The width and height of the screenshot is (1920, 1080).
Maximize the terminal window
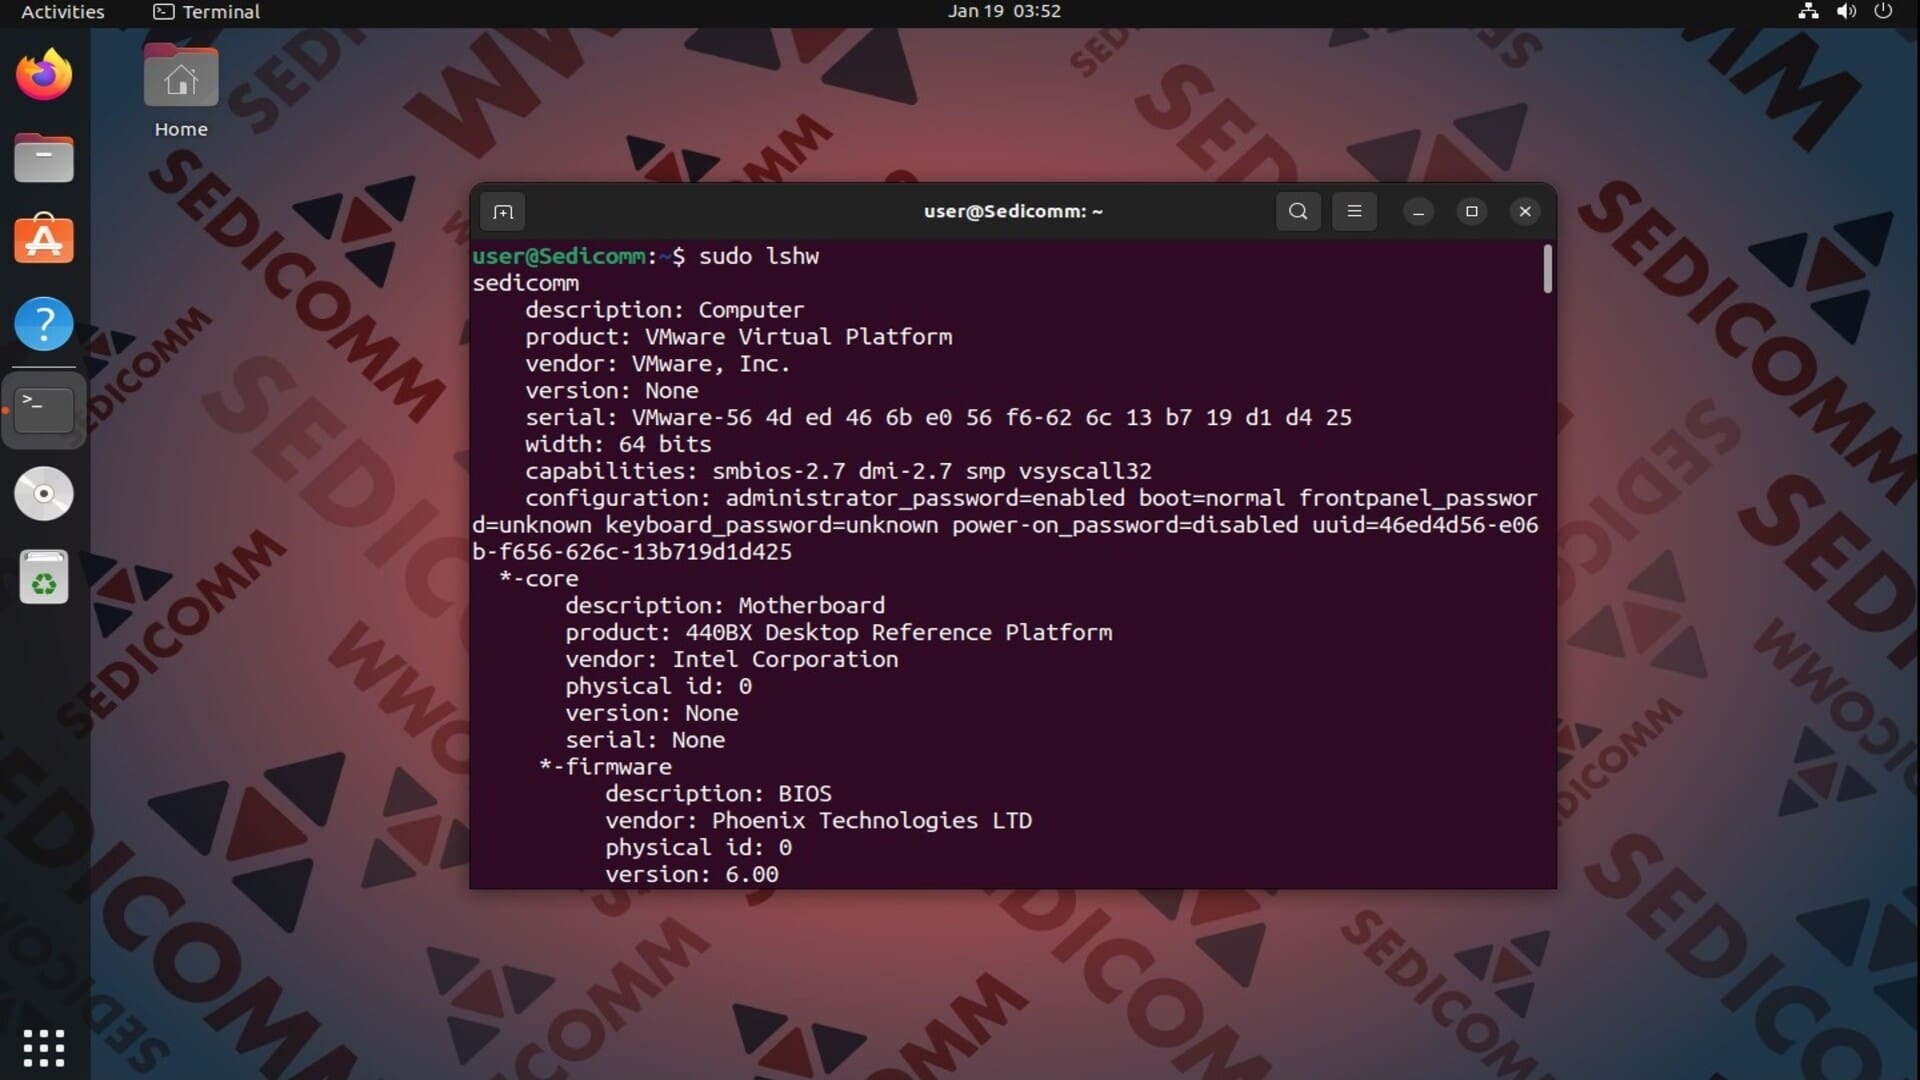(1471, 211)
